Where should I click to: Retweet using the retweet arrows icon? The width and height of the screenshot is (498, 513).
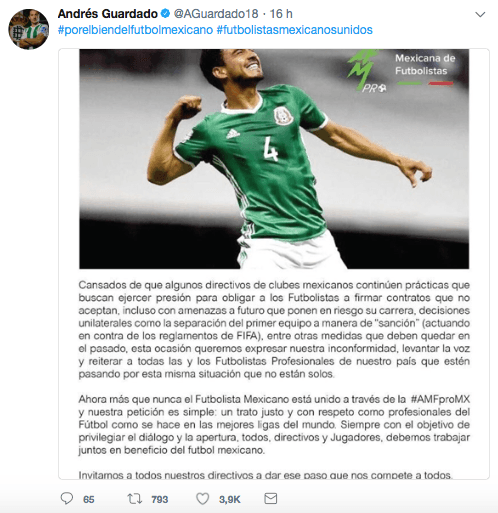click(x=135, y=499)
